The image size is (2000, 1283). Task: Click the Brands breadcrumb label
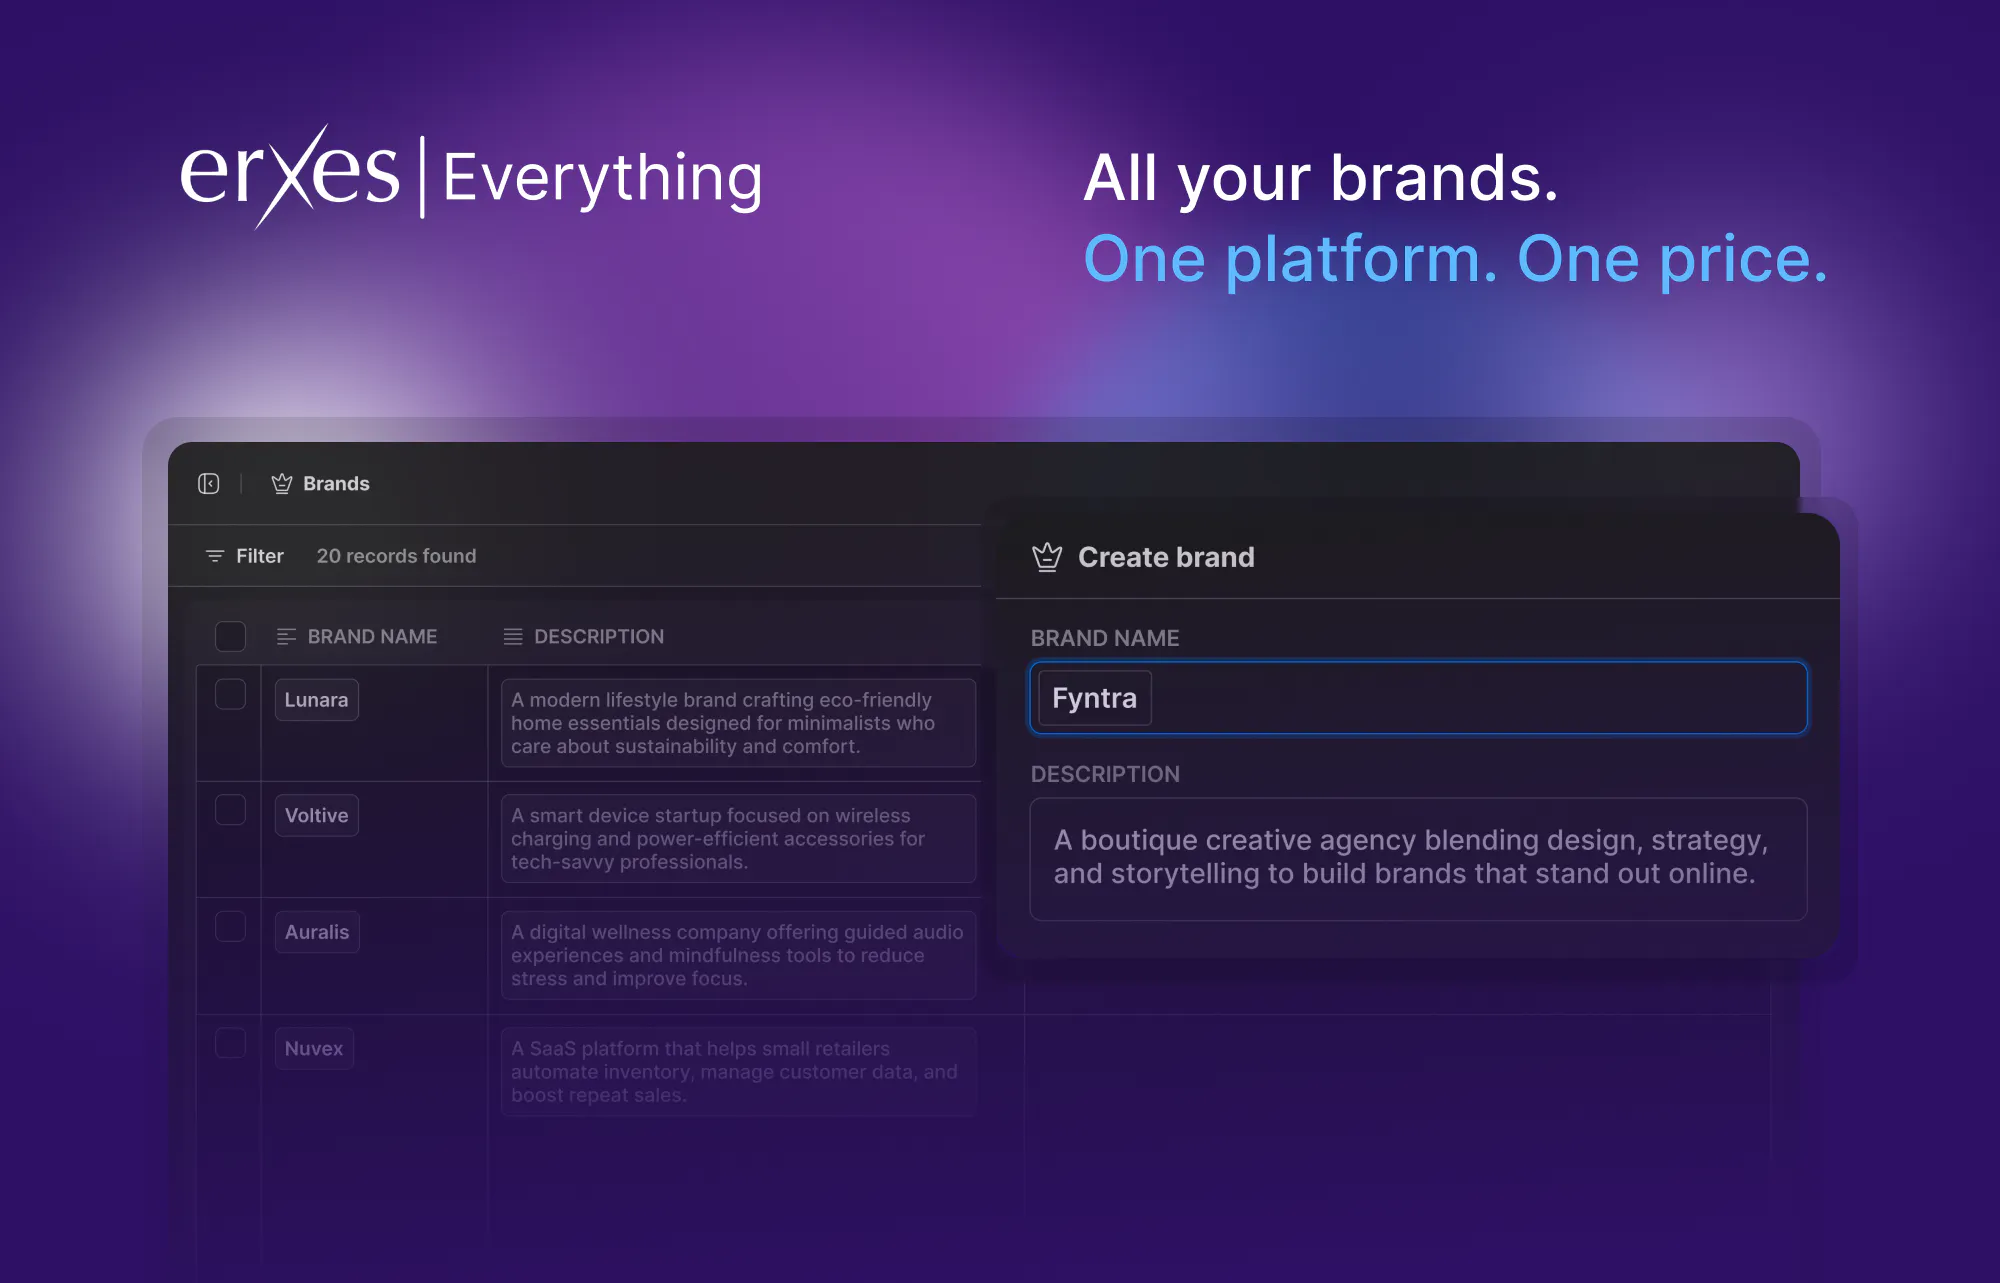pos(336,484)
